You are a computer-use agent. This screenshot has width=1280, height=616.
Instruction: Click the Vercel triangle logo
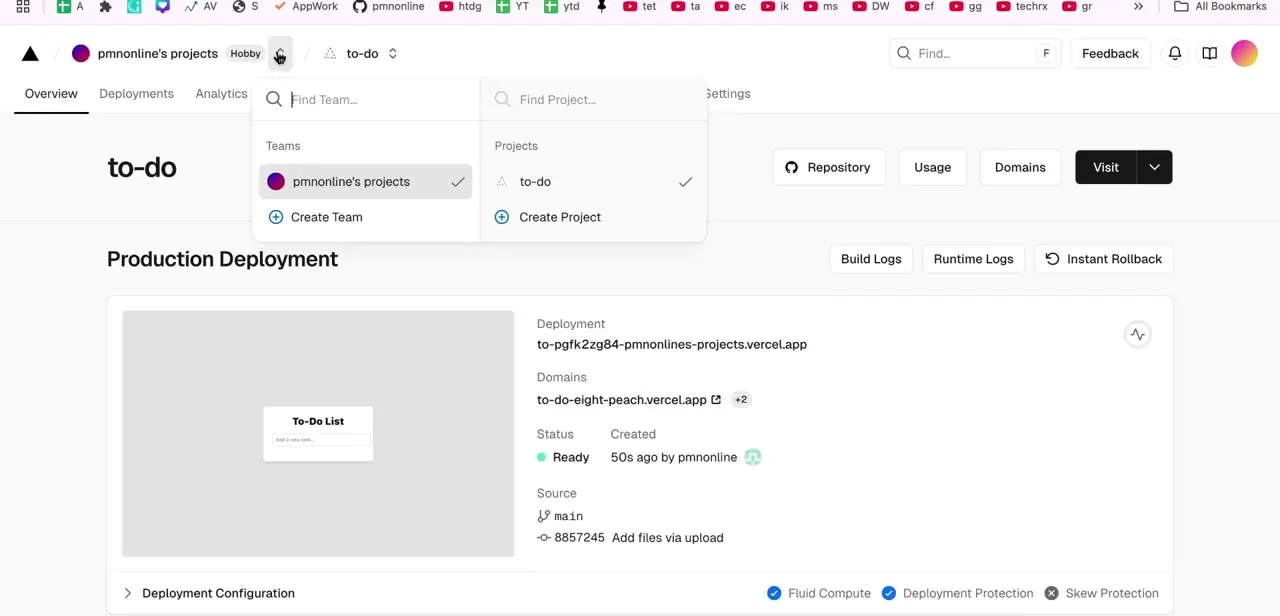[x=30, y=54]
